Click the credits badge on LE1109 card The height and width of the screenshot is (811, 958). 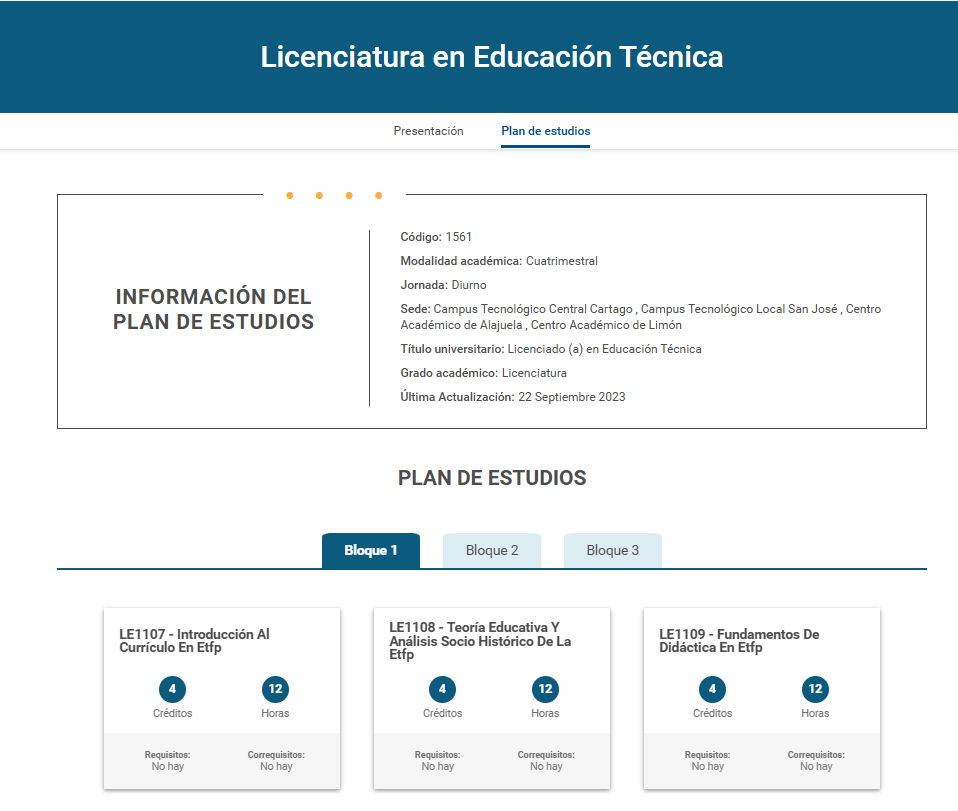[712, 689]
